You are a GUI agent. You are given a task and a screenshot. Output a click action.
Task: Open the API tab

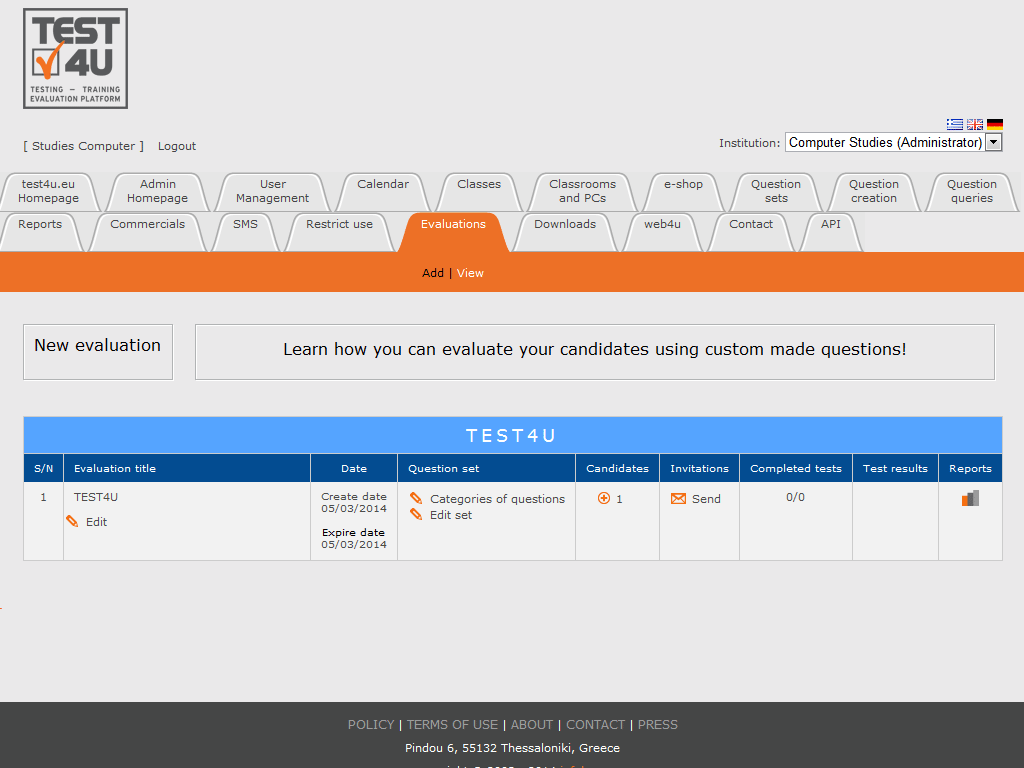click(x=831, y=232)
